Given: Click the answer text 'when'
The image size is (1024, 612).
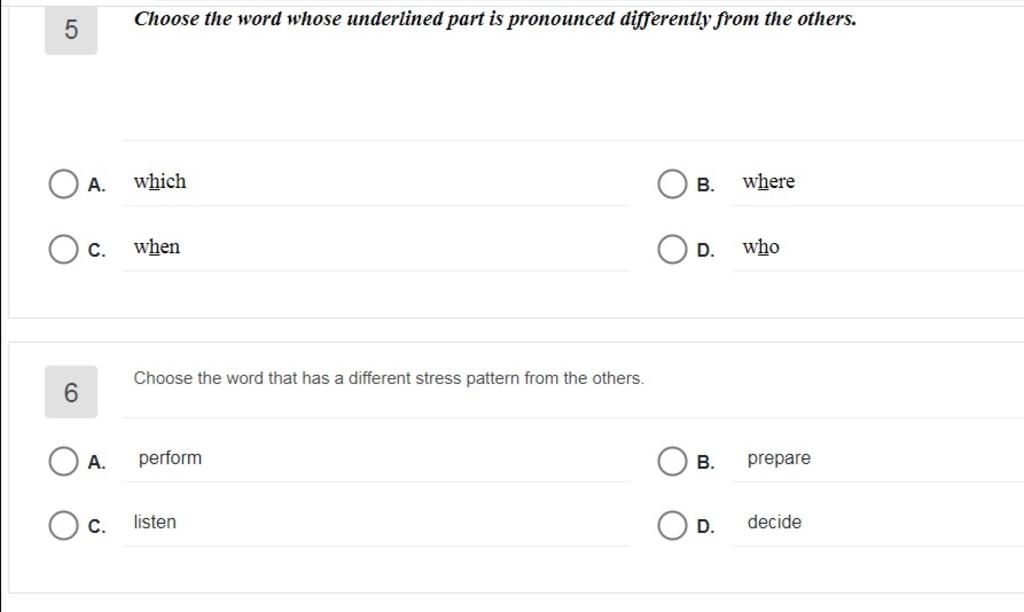Looking at the screenshot, I should click(x=157, y=247).
